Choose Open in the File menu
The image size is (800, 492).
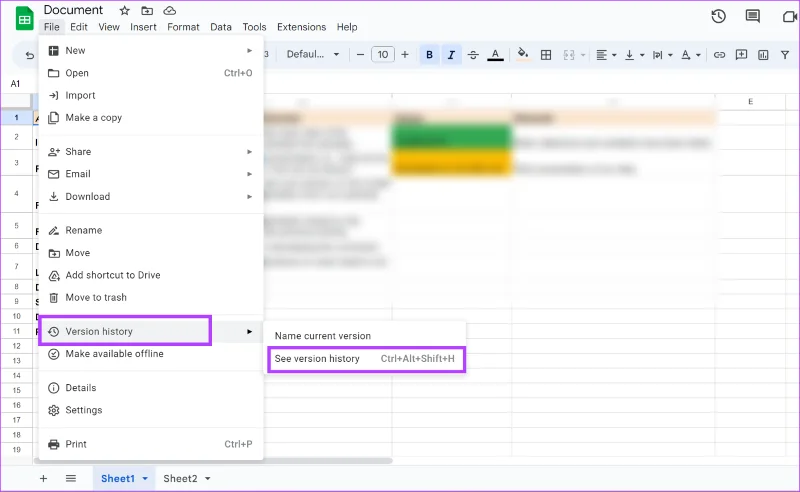[x=151, y=73]
